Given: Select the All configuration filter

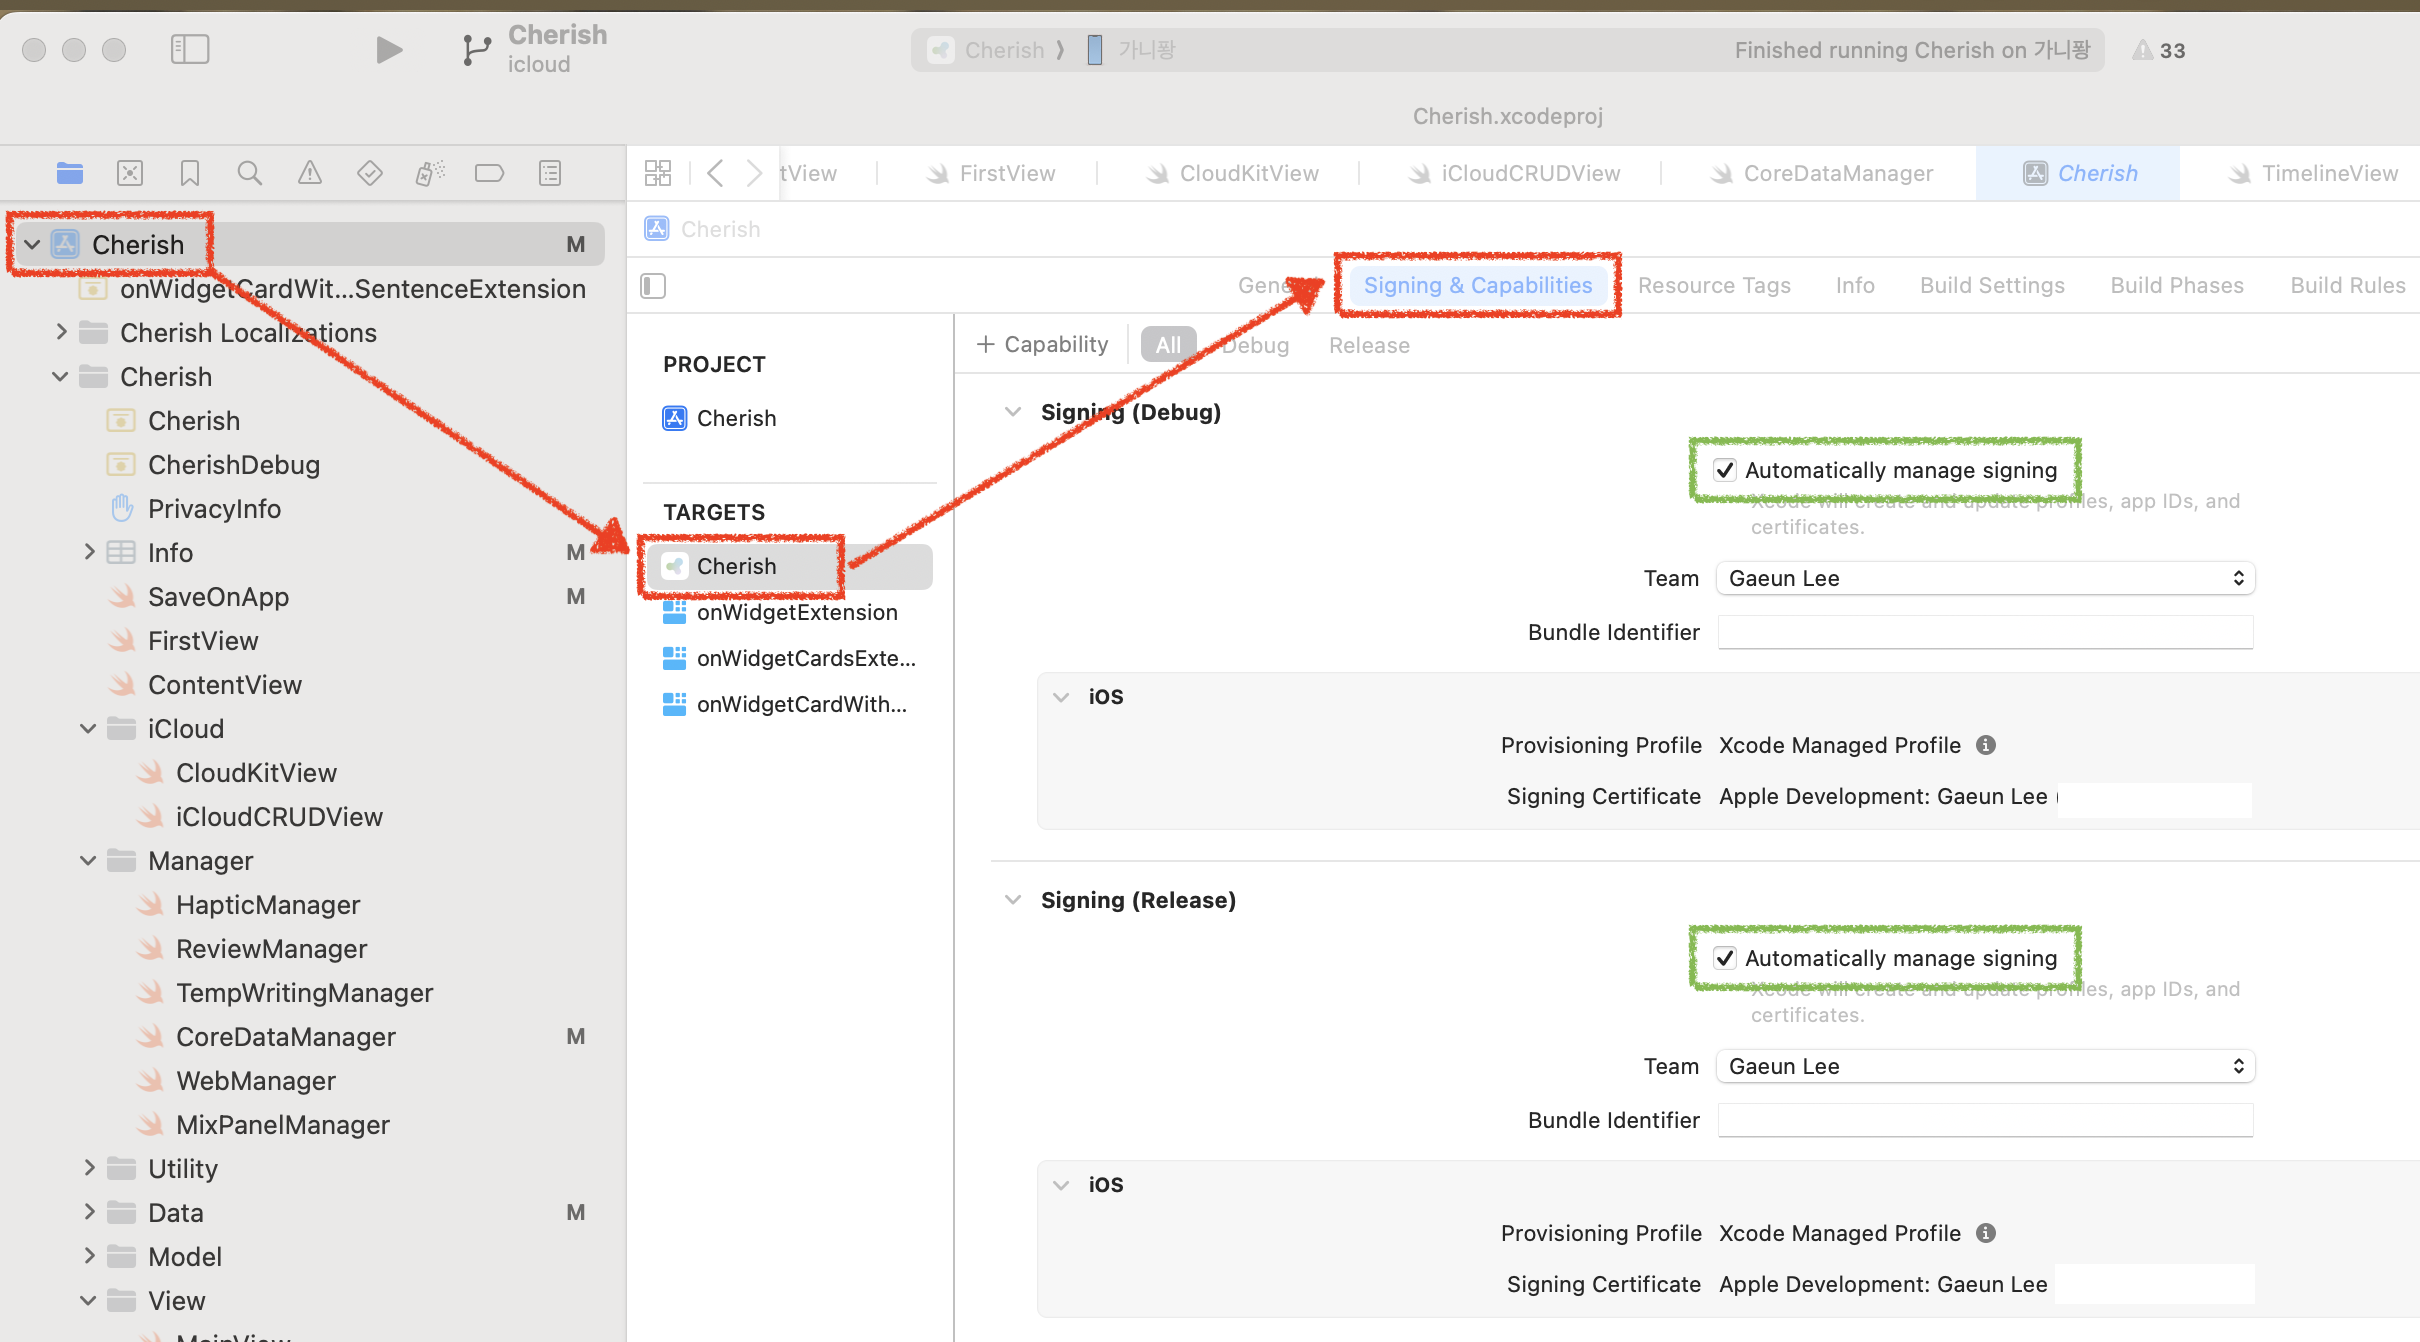Looking at the screenshot, I should tap(1168, 345).
